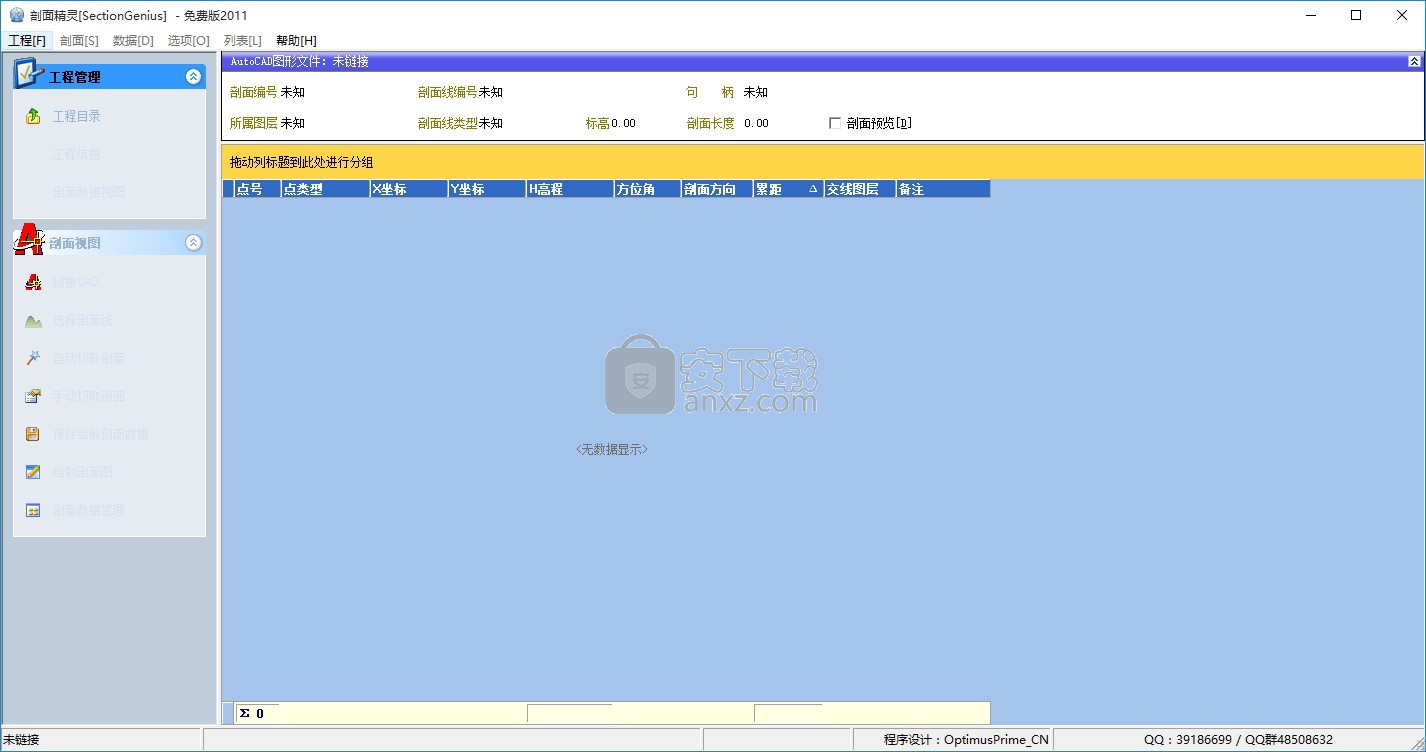The height and width of the screenshot is (752, 1426).
Task: Click the 剖面长度 0.00 value
Action: [x=757, y=123]
